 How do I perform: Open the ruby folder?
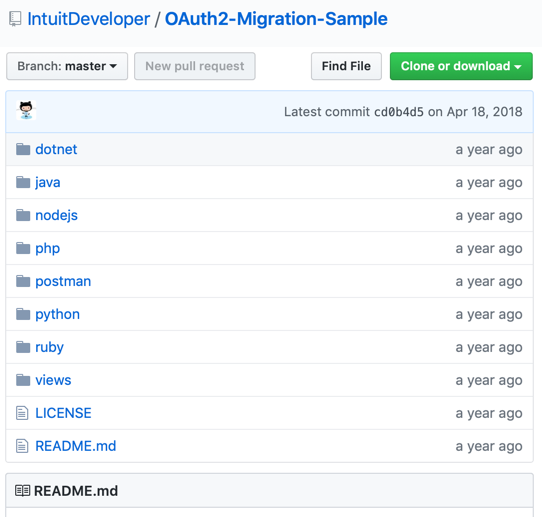pos(49,347)
